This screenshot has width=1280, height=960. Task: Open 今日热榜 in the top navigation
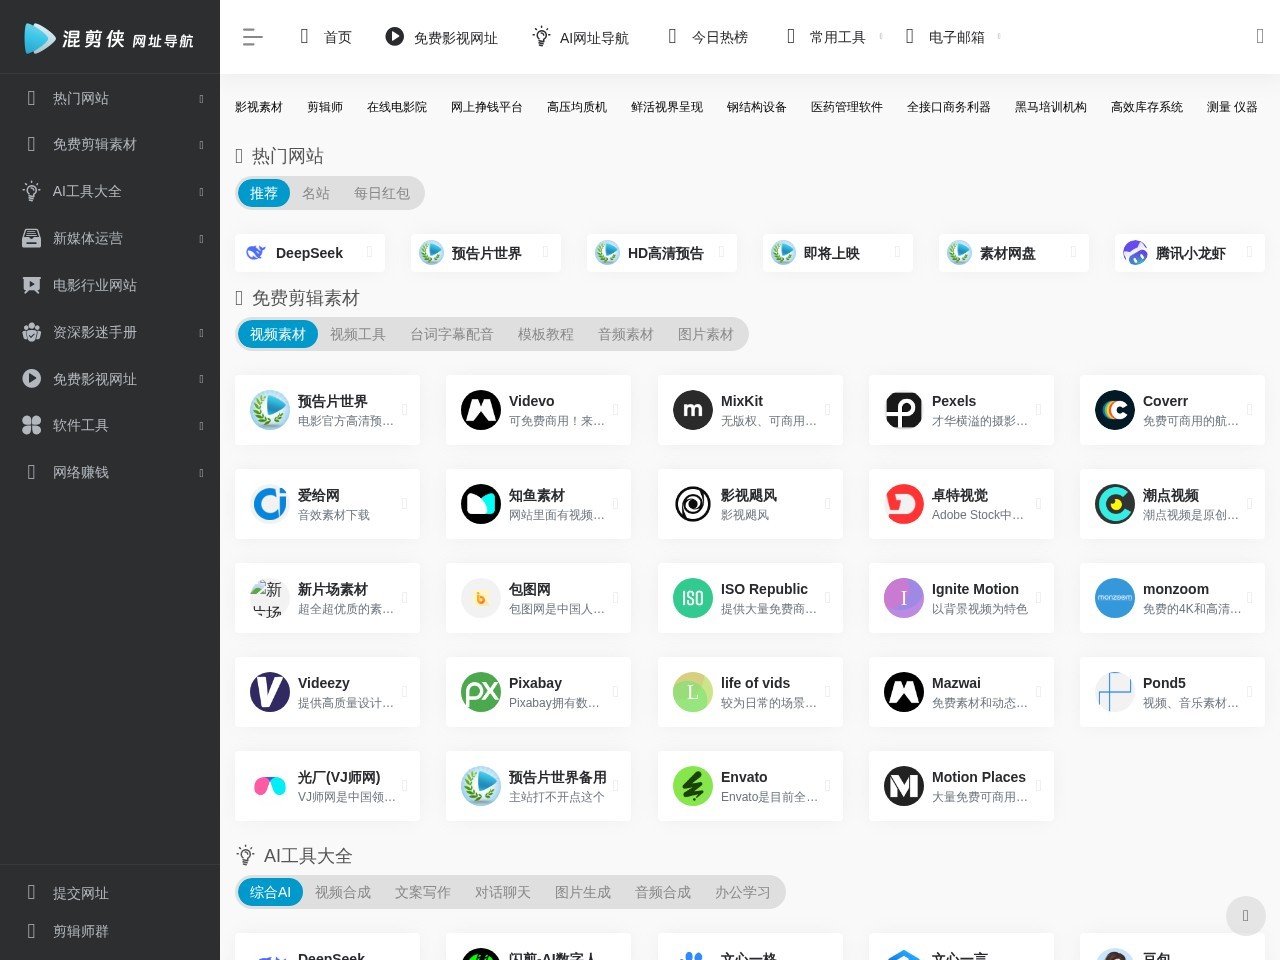[x=708, y=37]
